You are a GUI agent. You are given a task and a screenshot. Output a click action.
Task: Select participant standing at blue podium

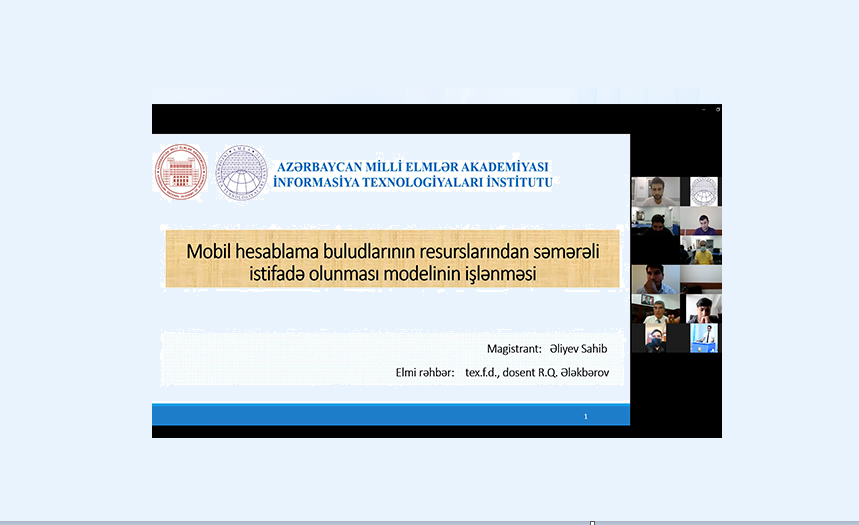pos(704,338)
